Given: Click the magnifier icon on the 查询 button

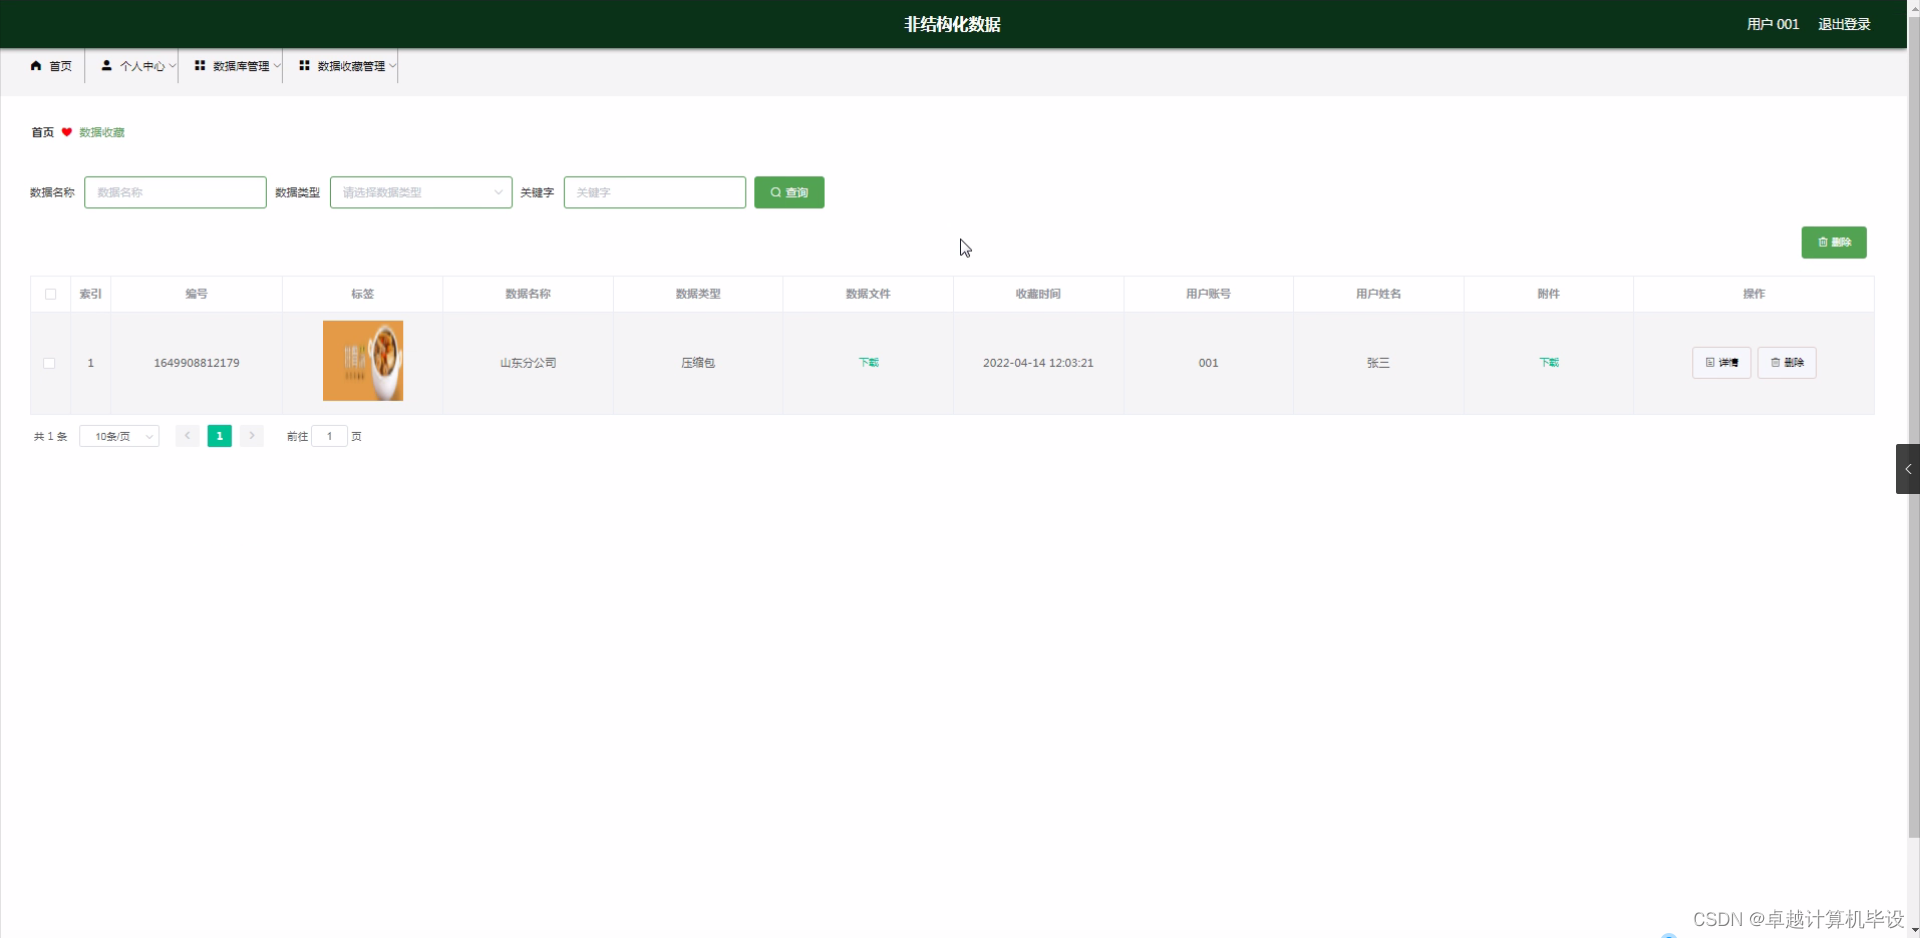Looking at the screenshot, I should click(777, 192).
